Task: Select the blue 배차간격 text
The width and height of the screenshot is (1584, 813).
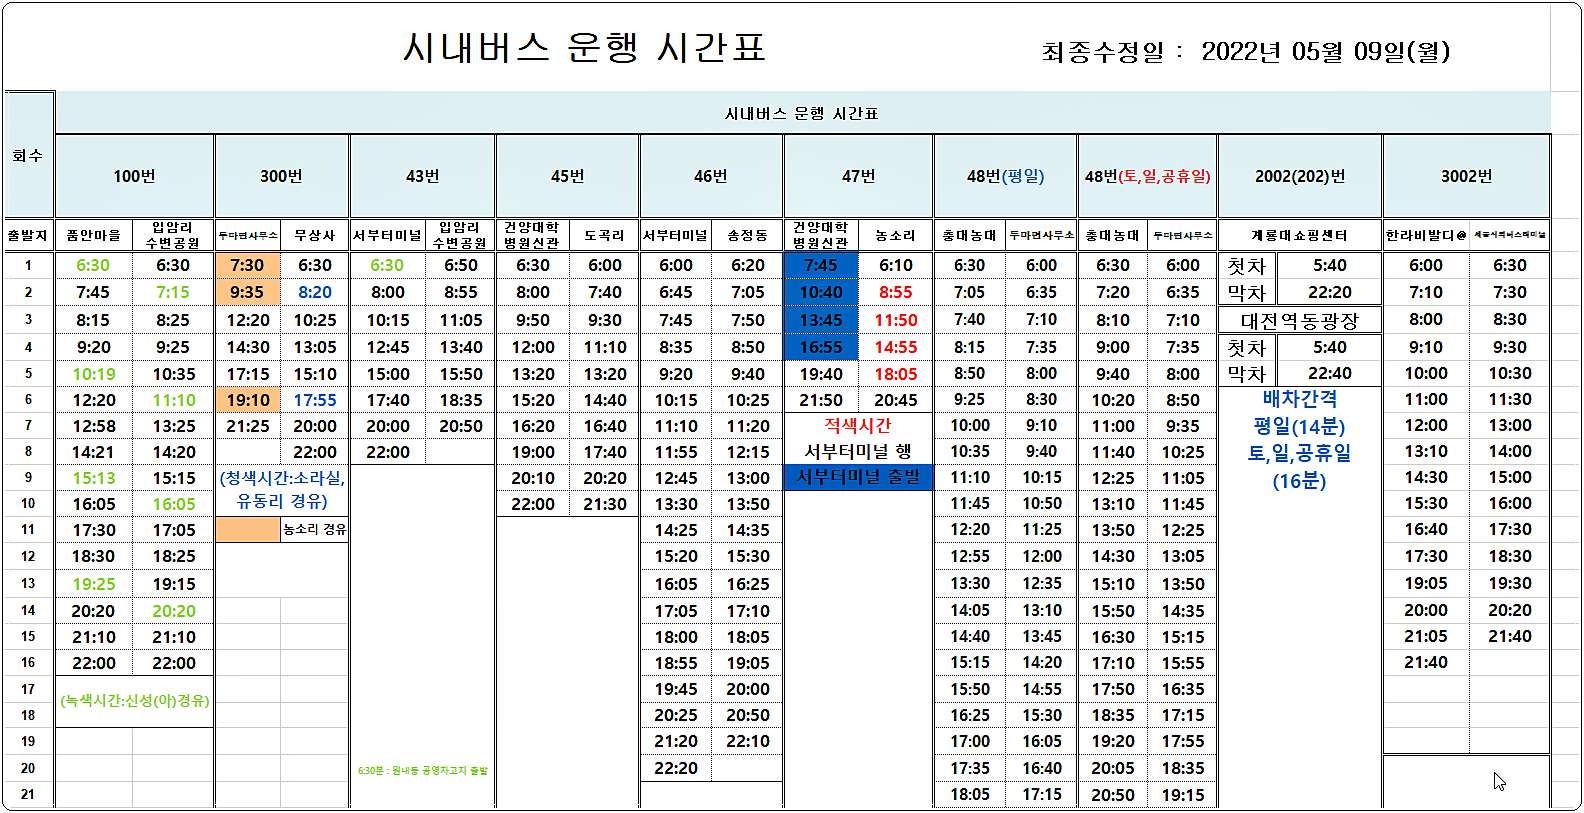Action: pos(1300,399)
